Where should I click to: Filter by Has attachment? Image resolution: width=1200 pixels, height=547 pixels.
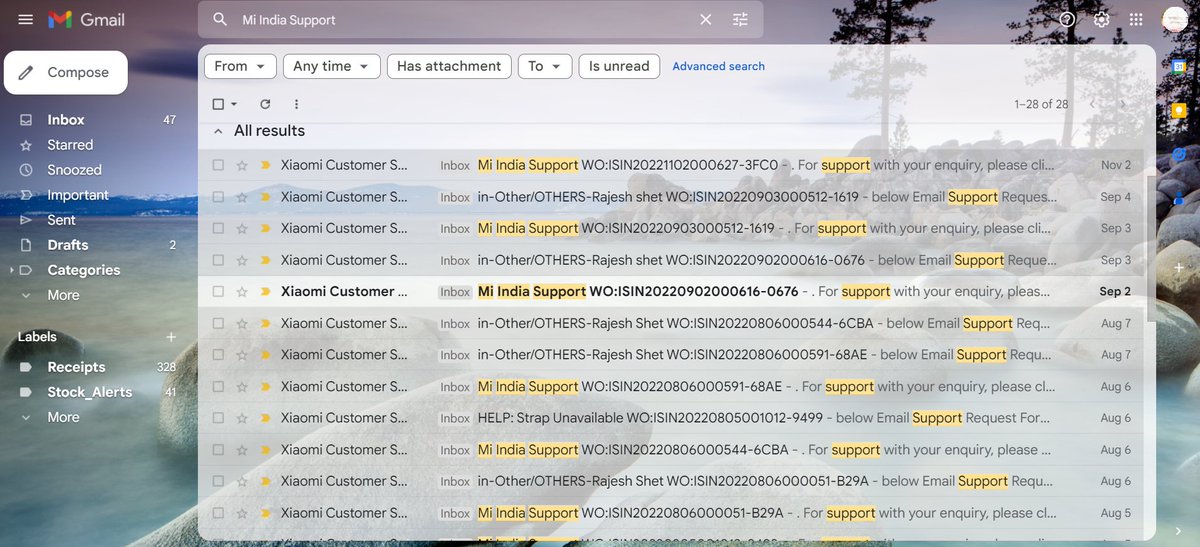449,66
